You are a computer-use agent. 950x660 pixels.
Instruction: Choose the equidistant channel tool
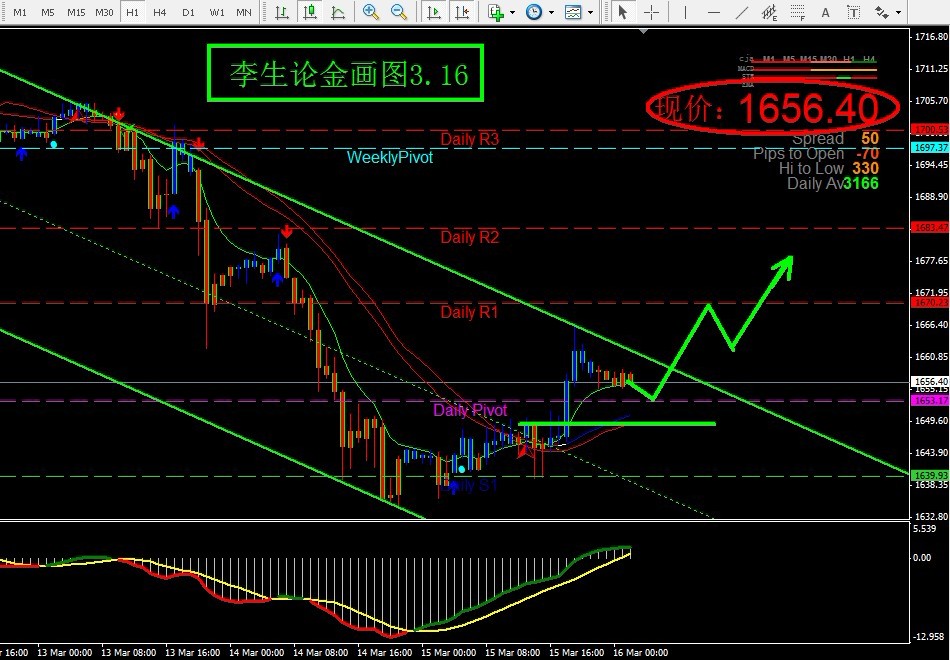[x=768, y=13]
